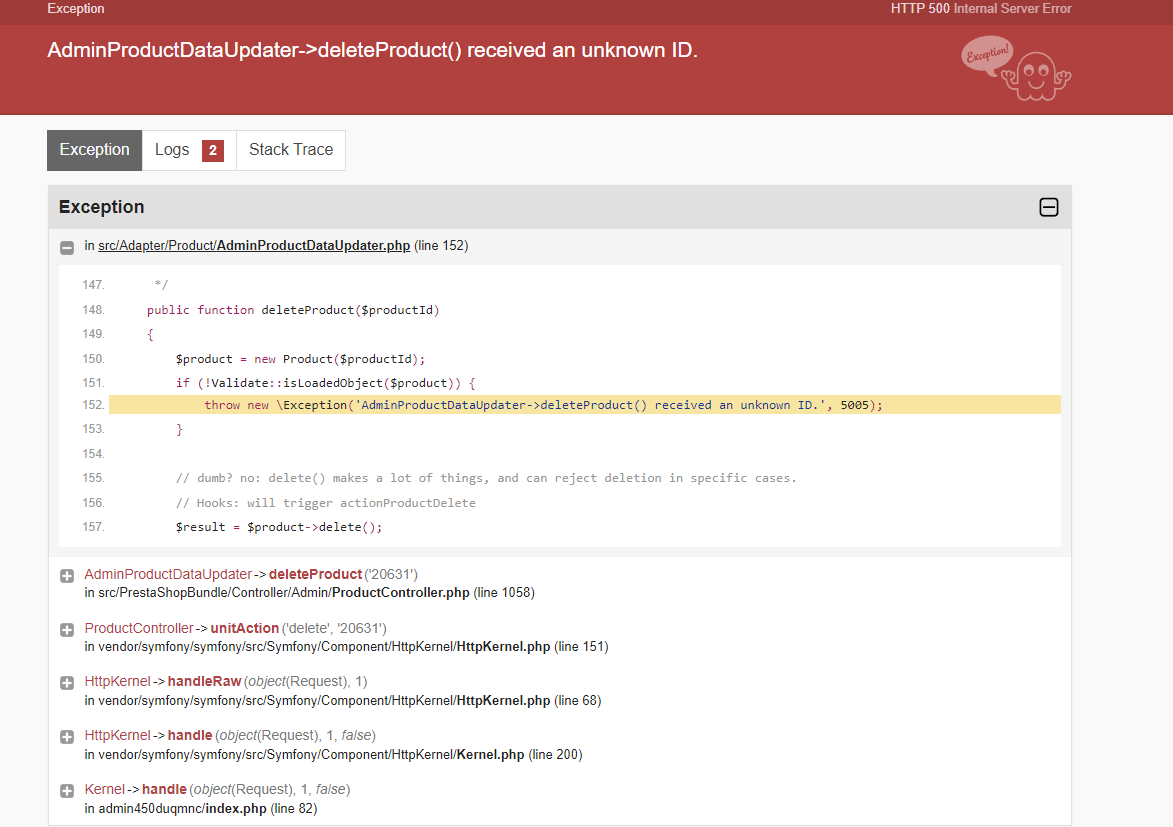Click the AdminProductDataUpdater class name in trace
This screenshot has height=827, width=1173.
point(168,574)
